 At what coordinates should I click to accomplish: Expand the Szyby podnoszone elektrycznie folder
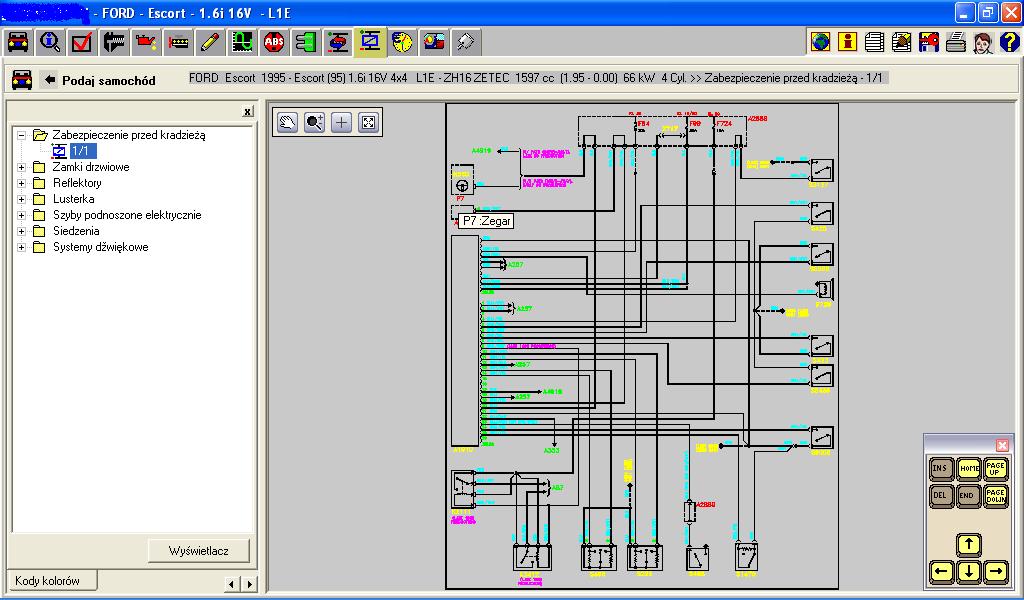pyautogui.click(x=22, y=215)
